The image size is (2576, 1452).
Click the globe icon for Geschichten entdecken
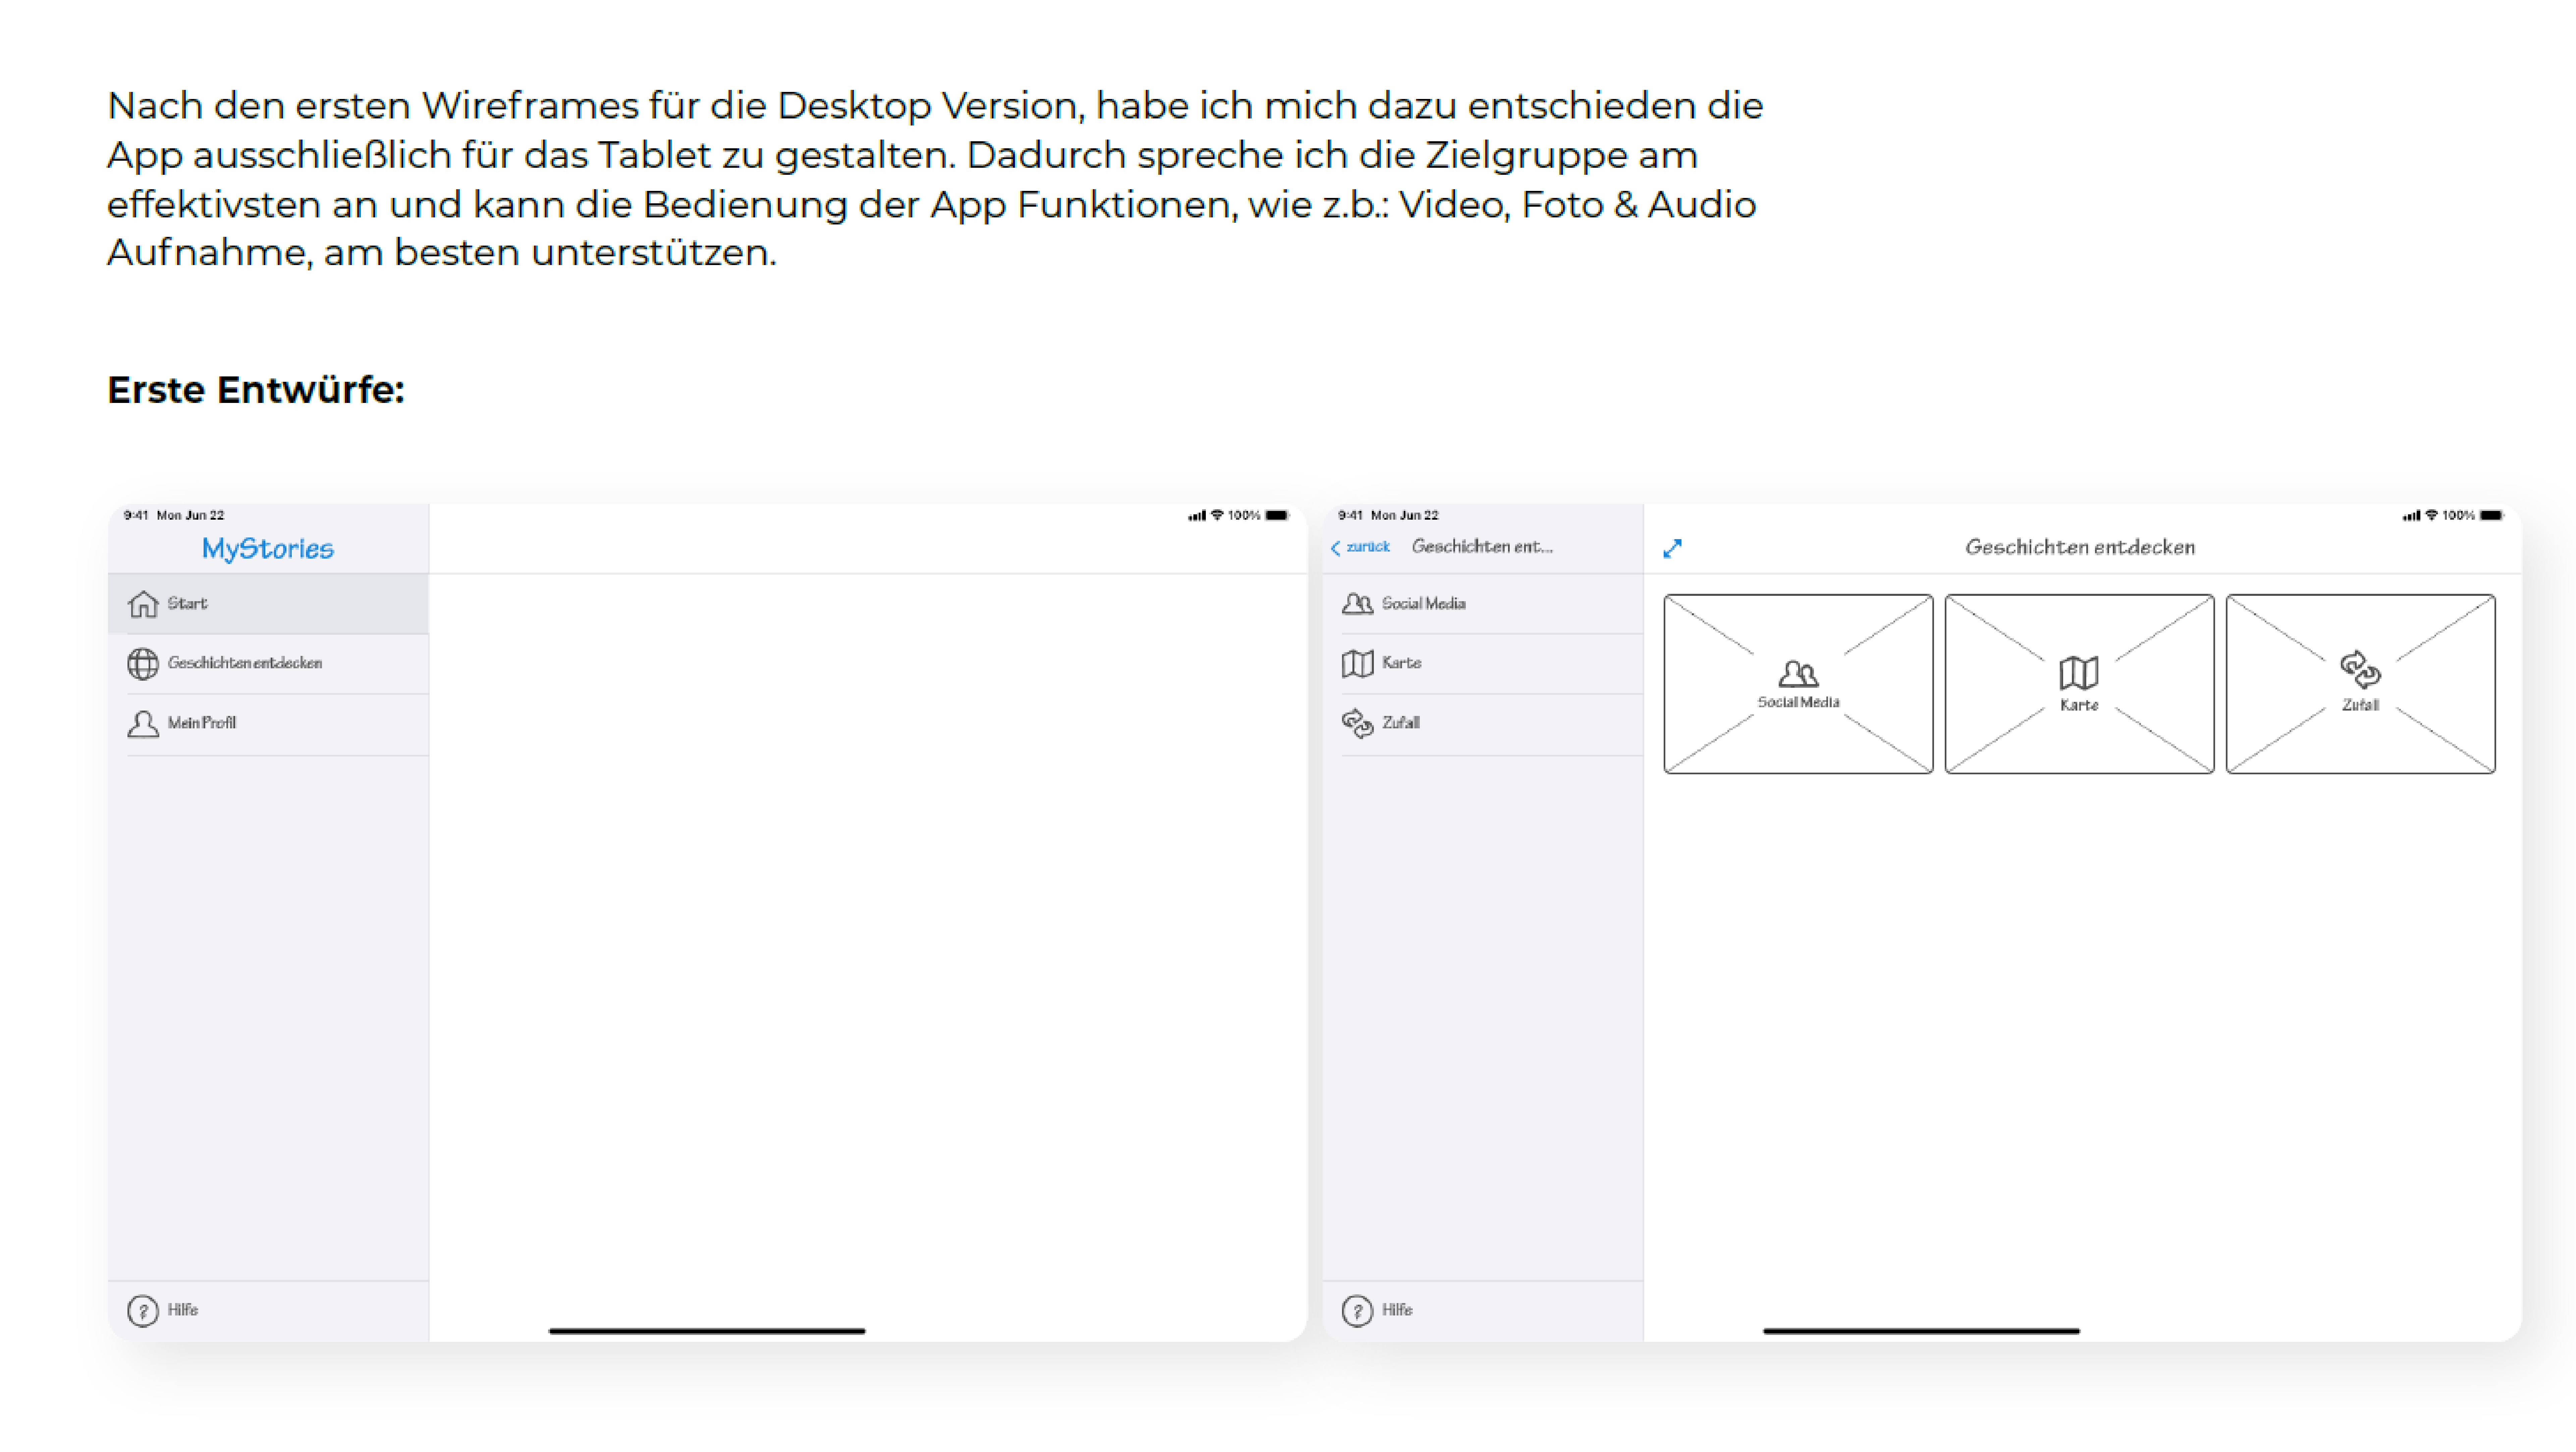[x=143, y=663]
